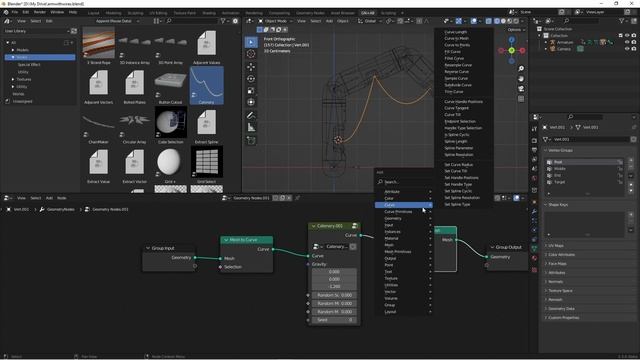Switch orthographic/perspective grid gizmo
Viewport: 640px width, 360px height.
coord(521,98)
